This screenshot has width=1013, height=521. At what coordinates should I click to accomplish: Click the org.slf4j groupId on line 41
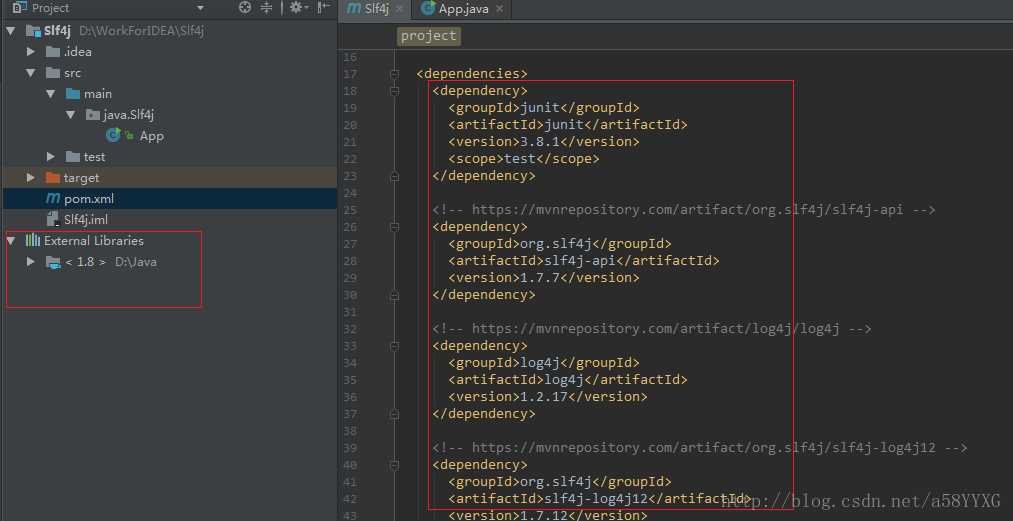pyautogui.click(x=559, y=482)
